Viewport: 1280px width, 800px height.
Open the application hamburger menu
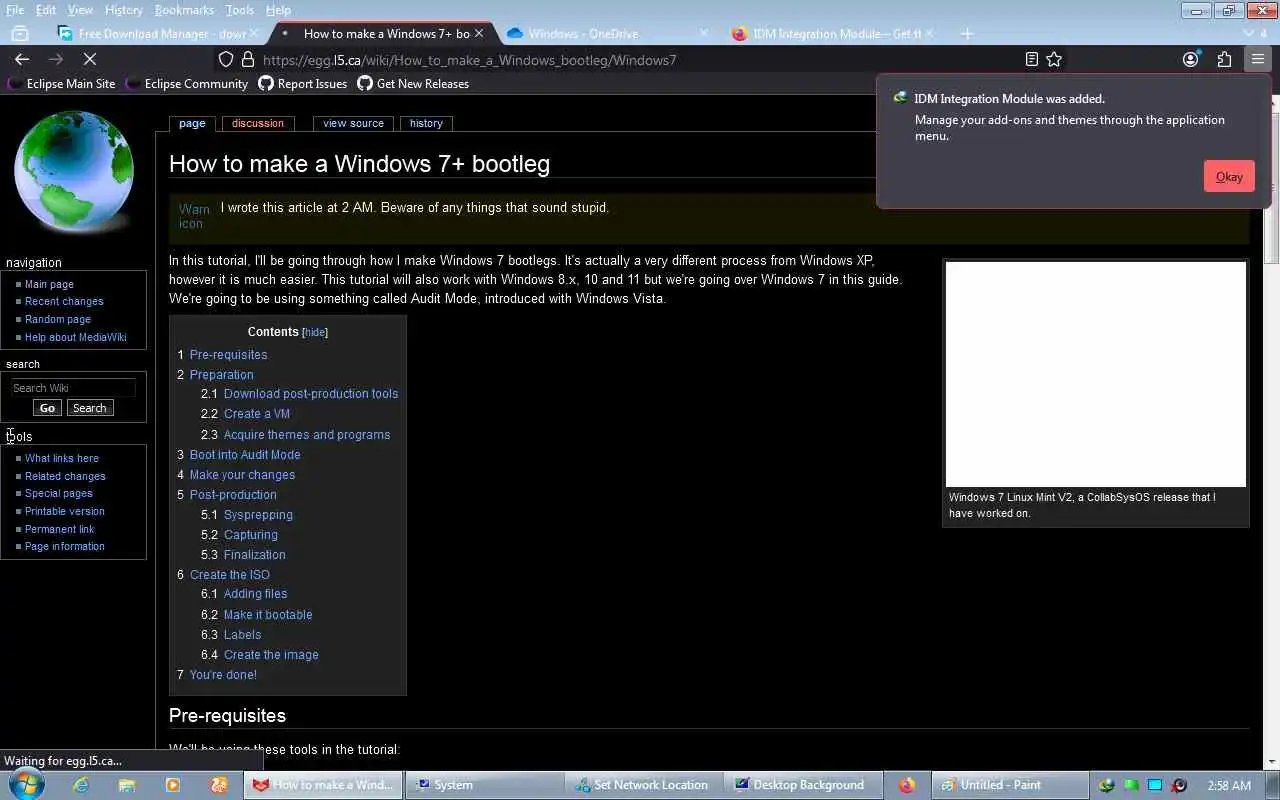pos(1257,60)
